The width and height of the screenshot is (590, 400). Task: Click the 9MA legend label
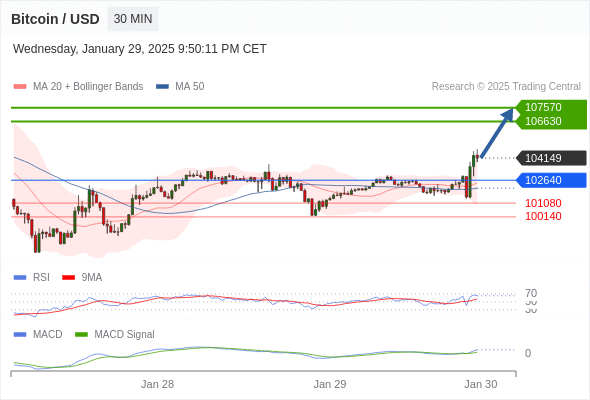point(91,278)
